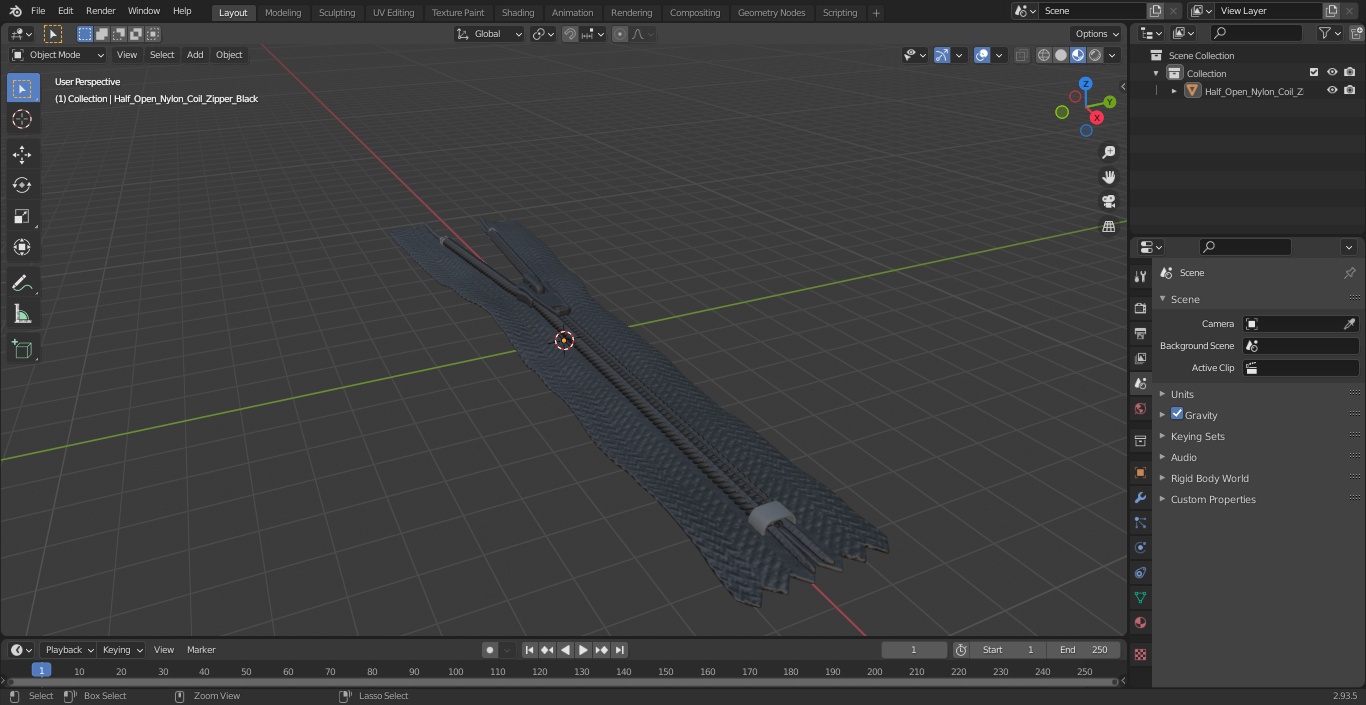Open the Texture properties tab
The width and height of the screenshot is (1366, 705).
point(1140,654)
